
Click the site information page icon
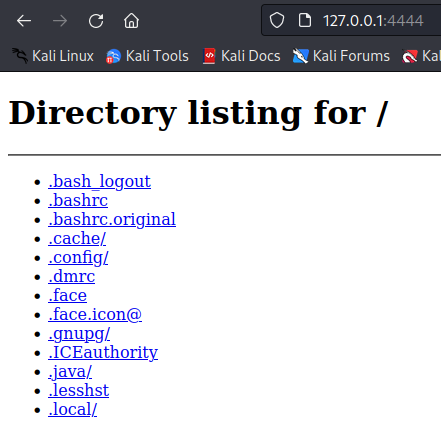click(305, 20)
